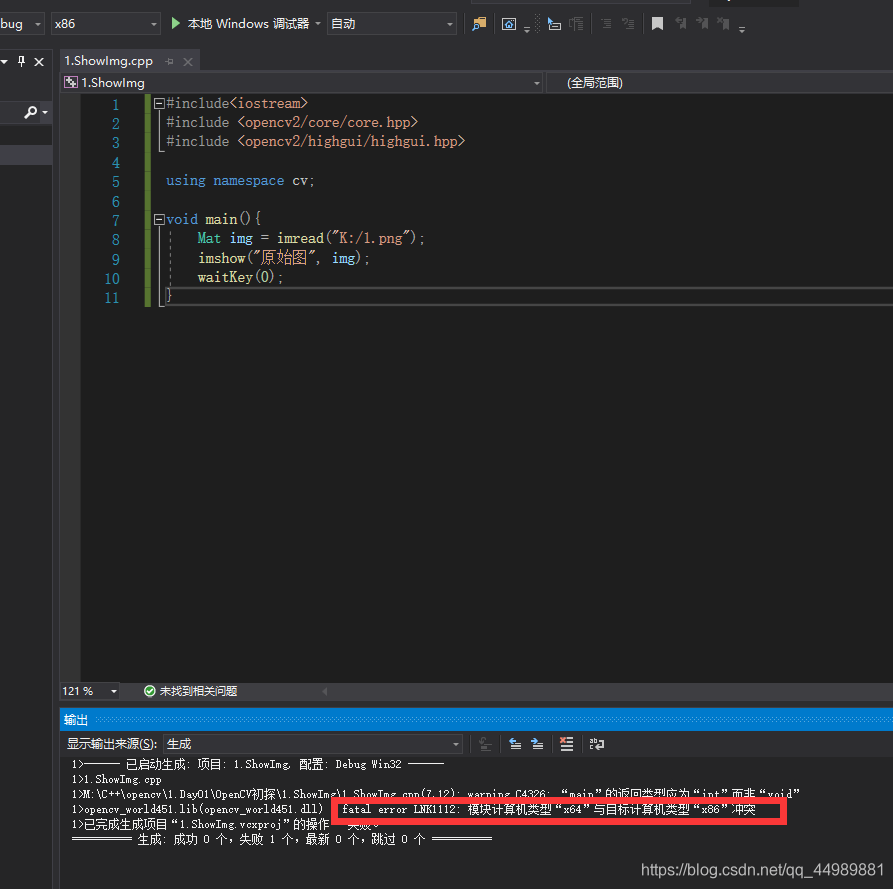Select the 输出 panel title bar
893x889 pixels.
(476, 720)
